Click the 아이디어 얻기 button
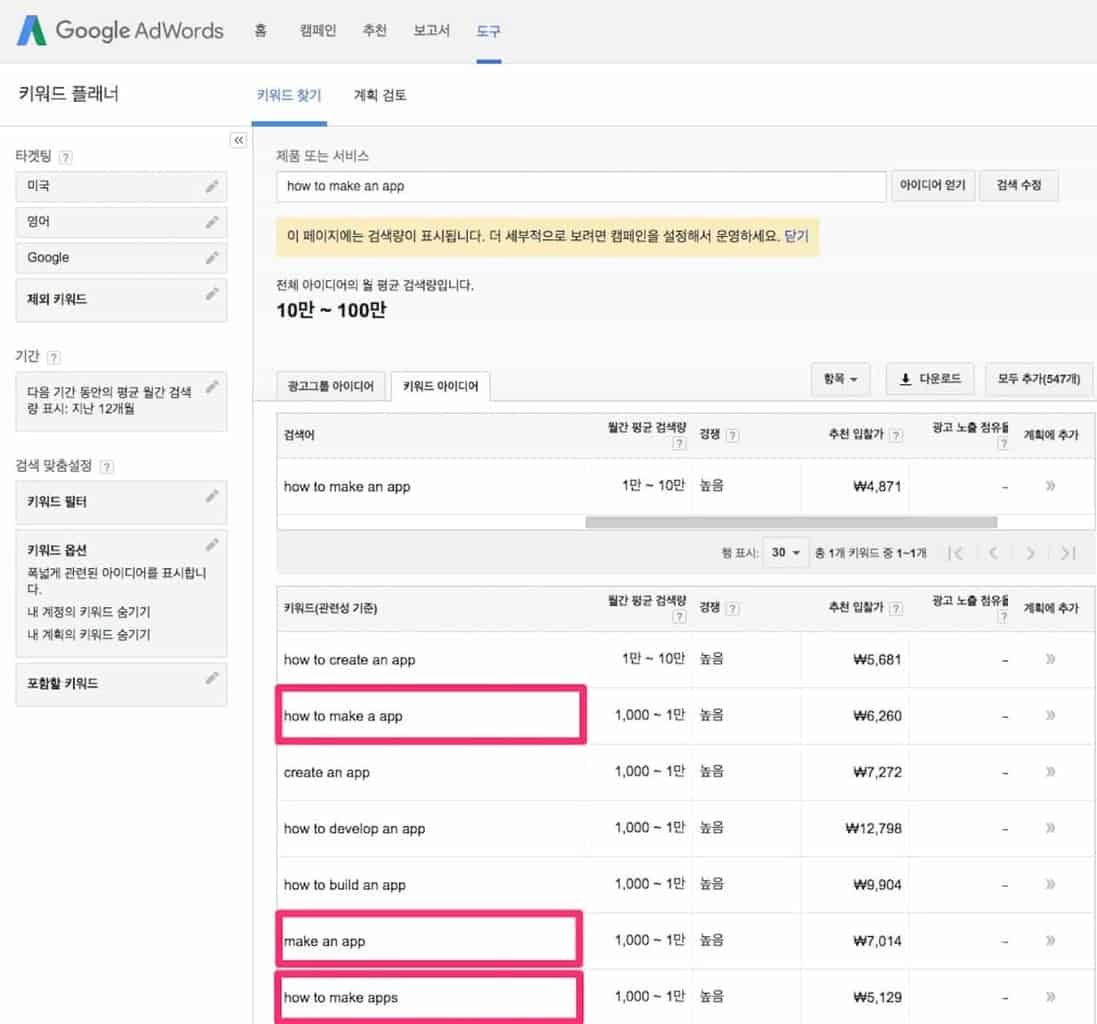Viewport: 1097px width, 1024px height. [x=933, y=185]
